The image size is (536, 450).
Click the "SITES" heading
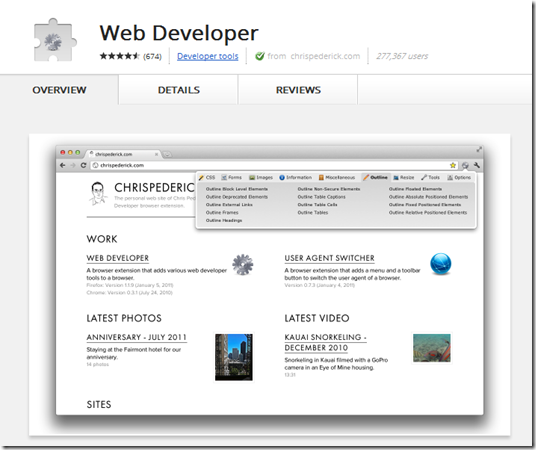click(99, 405)
